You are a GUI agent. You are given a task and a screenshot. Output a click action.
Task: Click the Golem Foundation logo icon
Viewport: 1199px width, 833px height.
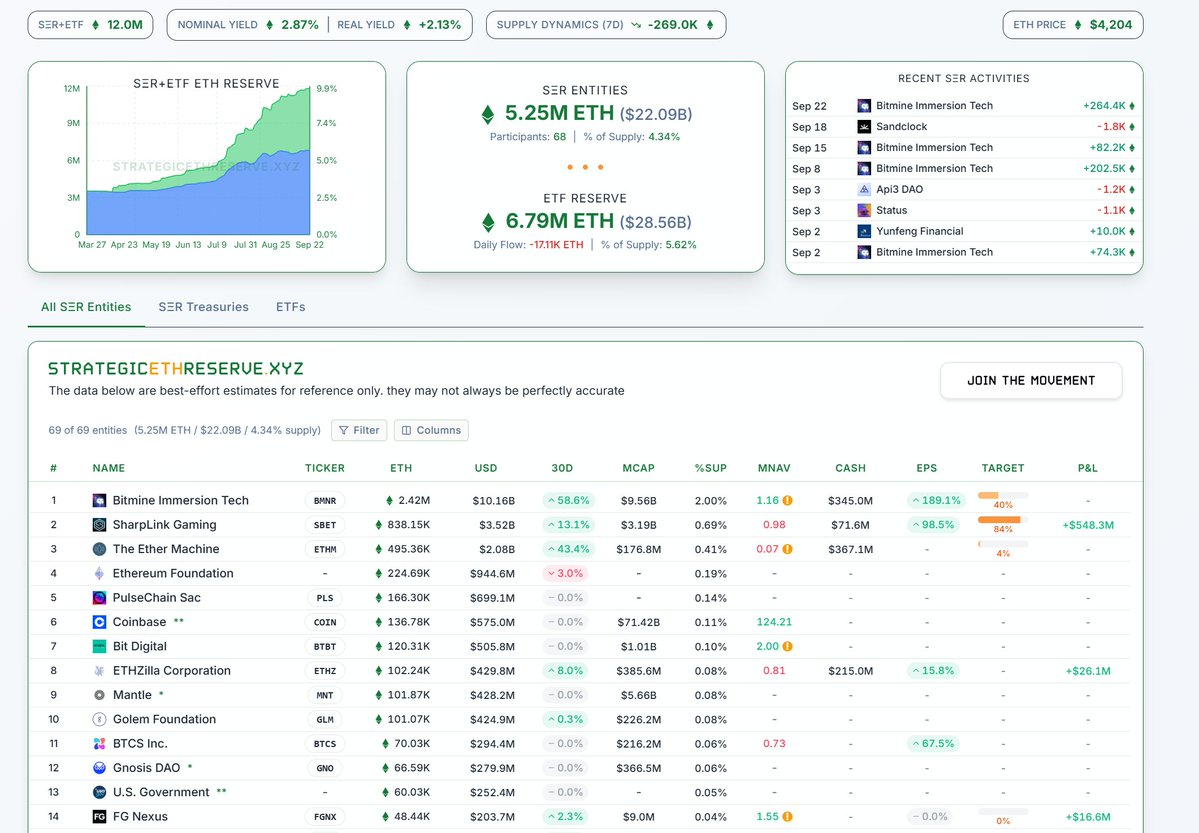[x=99, y=720]
